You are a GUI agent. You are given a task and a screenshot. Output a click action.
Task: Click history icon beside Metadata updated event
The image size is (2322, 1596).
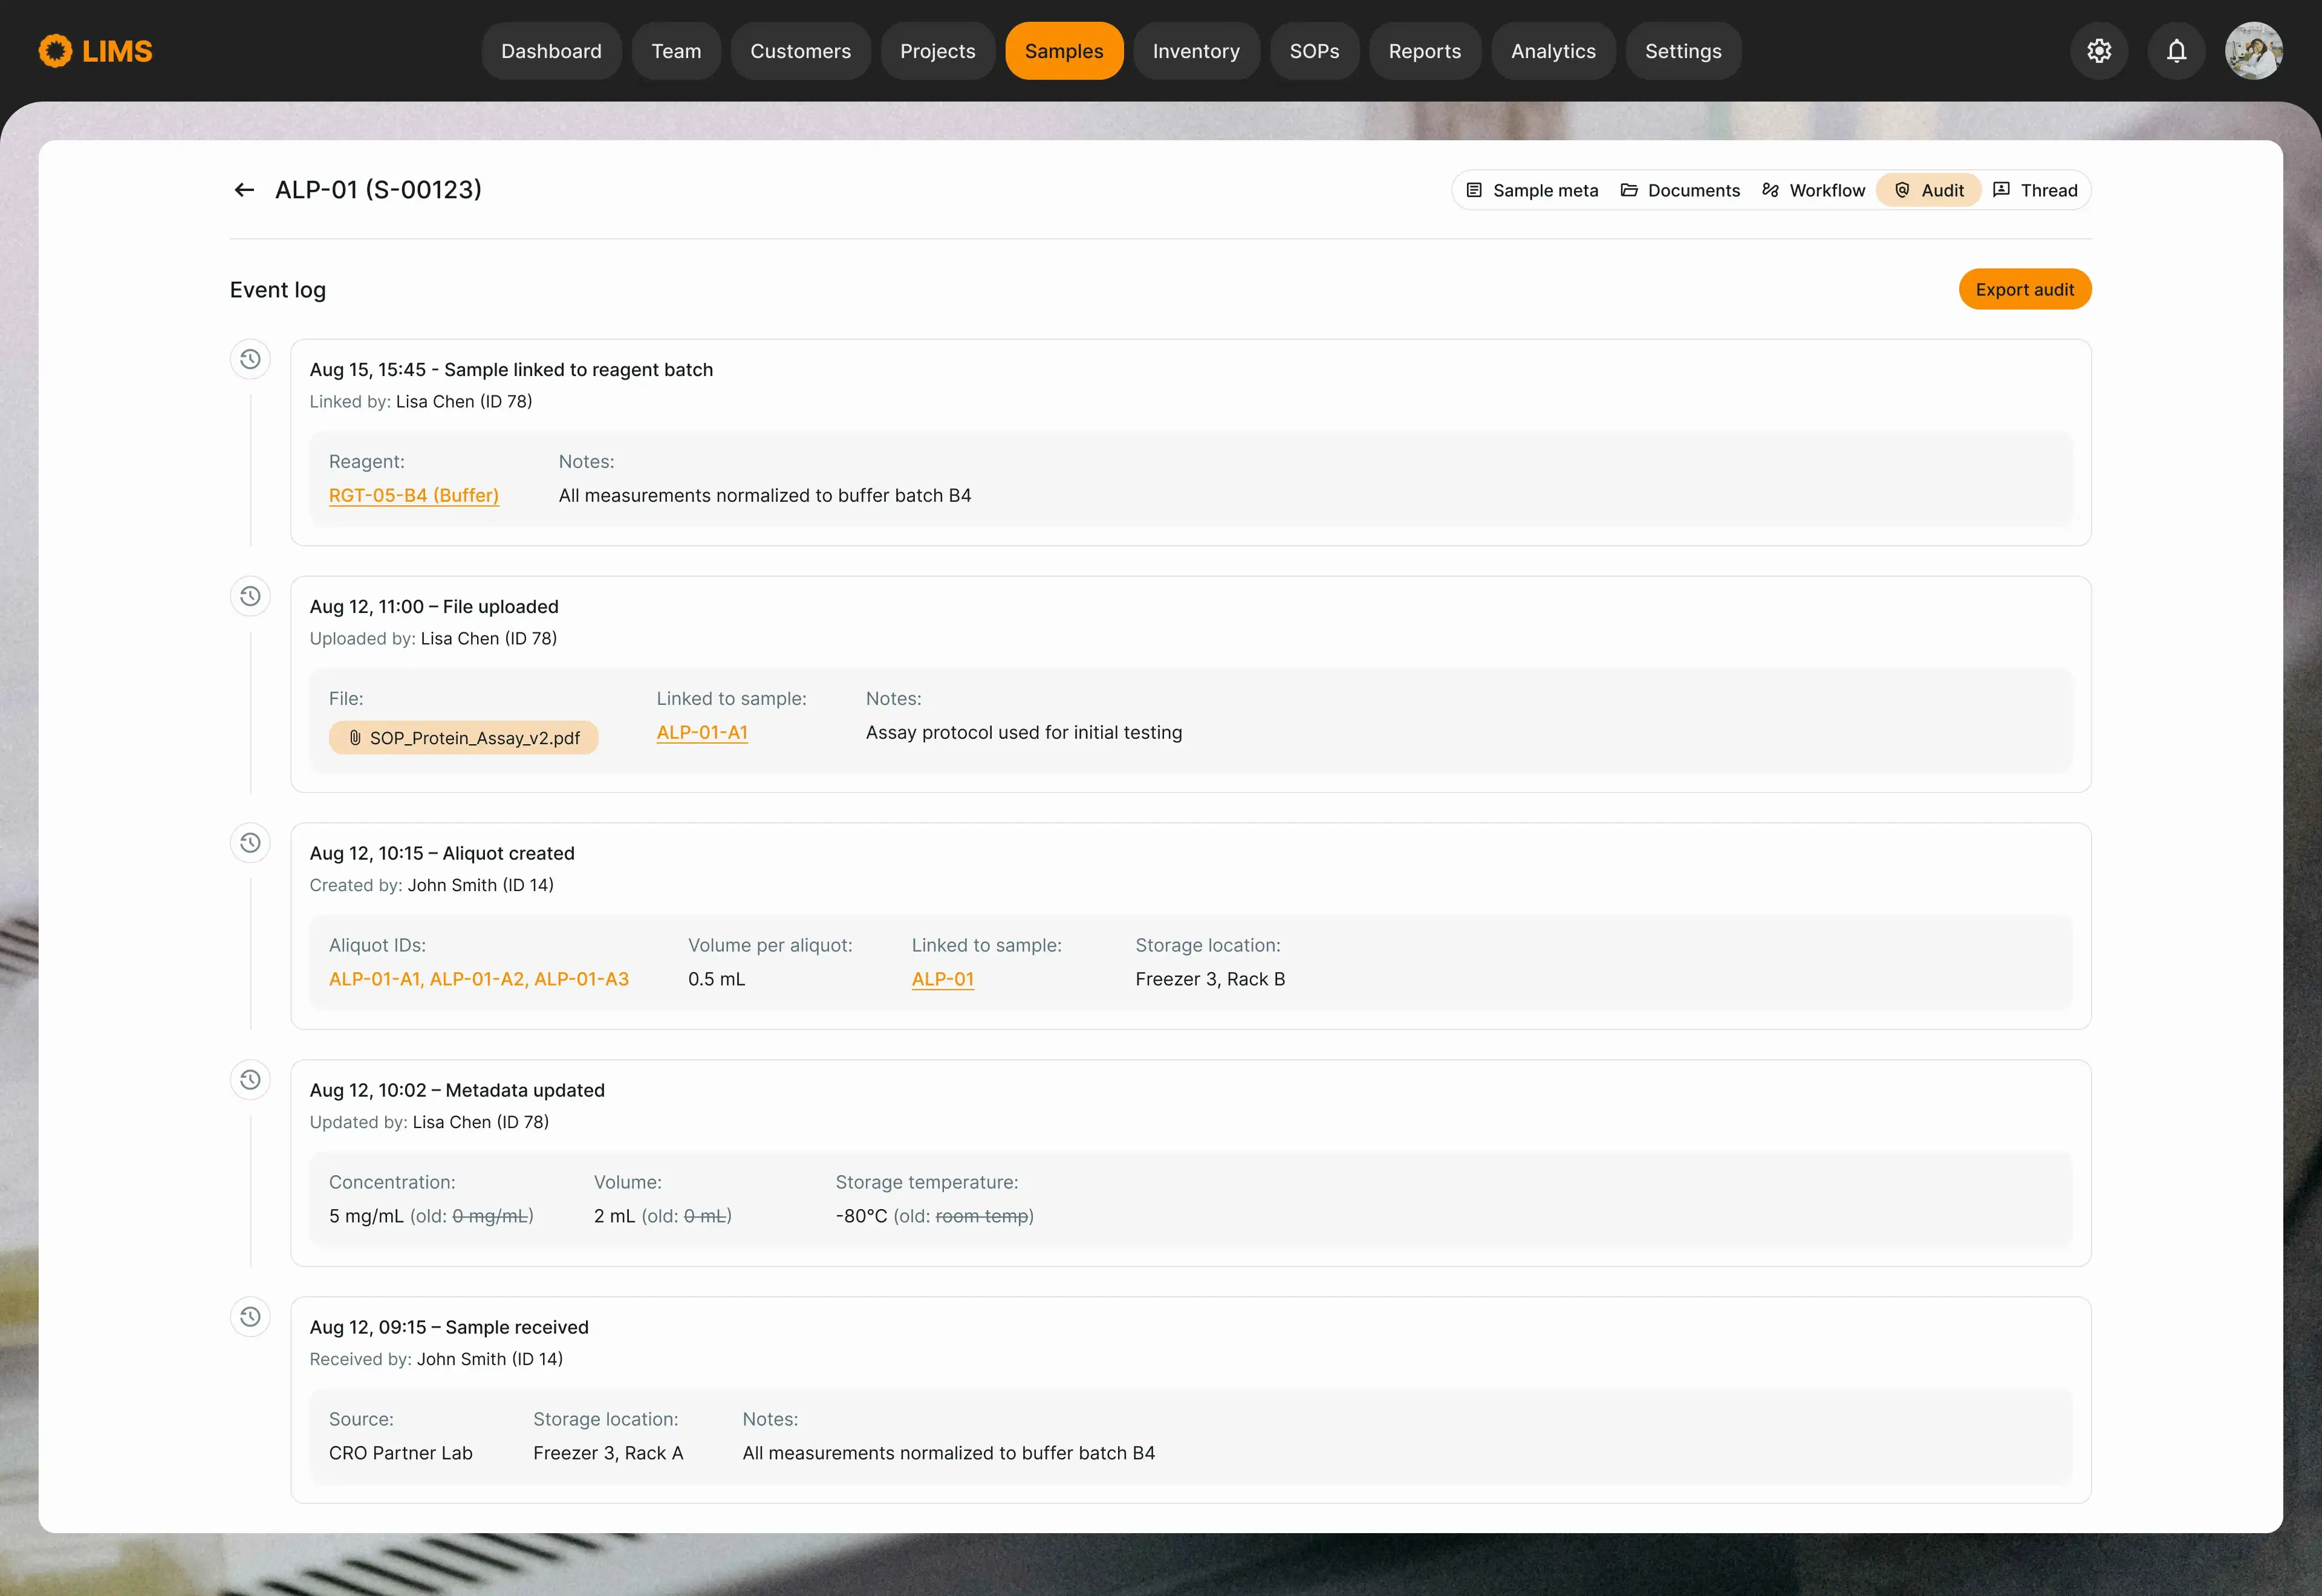[x=250, y=1080]
